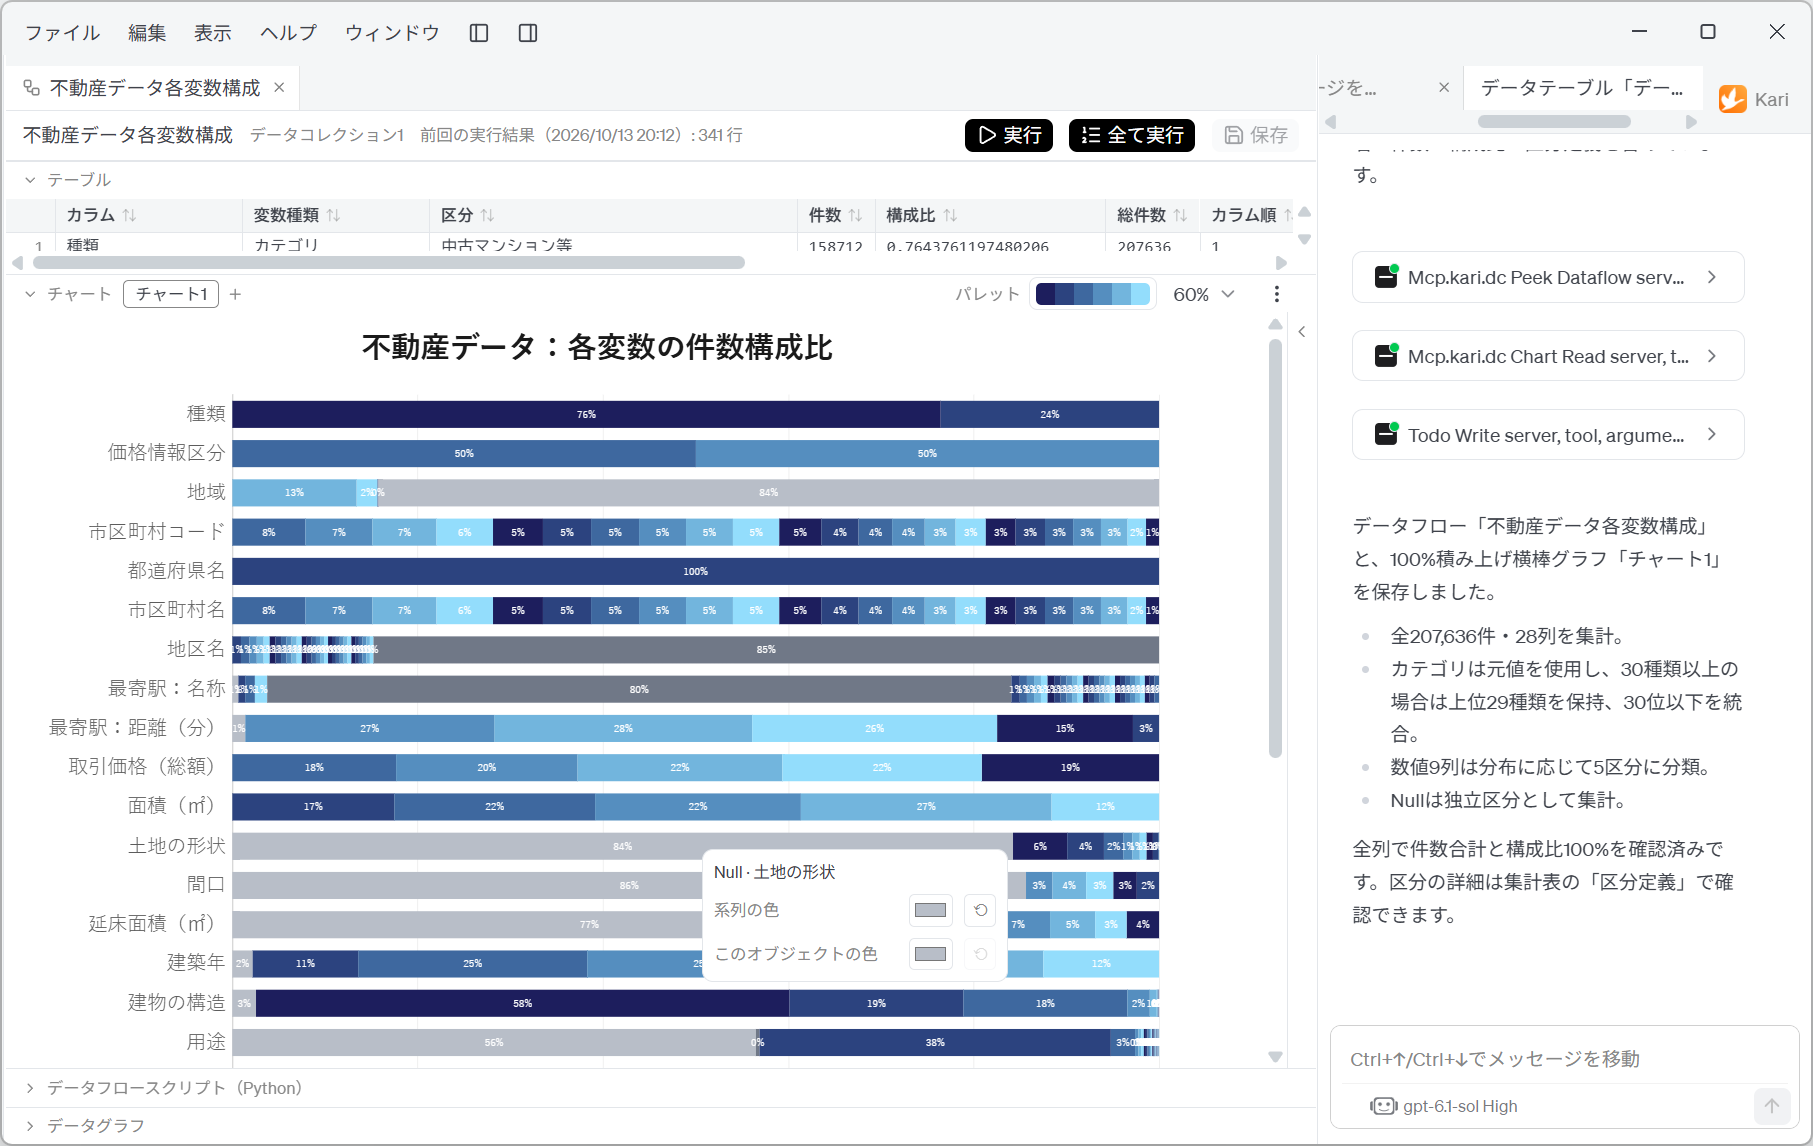Viewport: 1813px width, 1146px height.
Task: Reset 系列の色 to default
Action: pyautogui.click(x=981, y=910)
